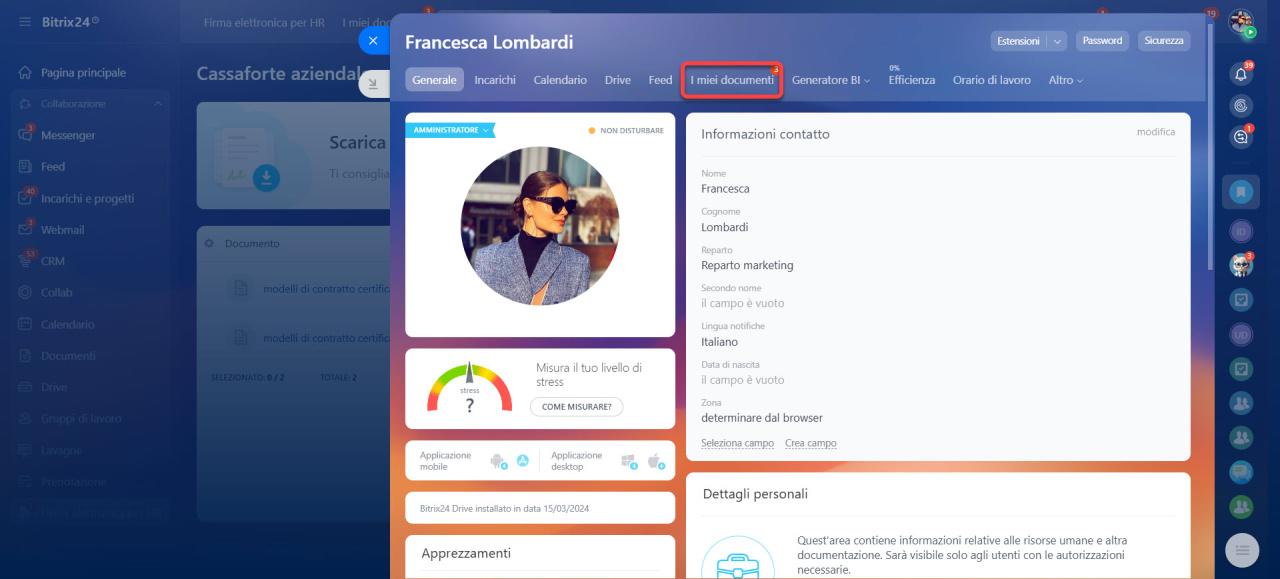Open CRM in the left sidebar
This screenshot has width=1280, height=579.
(x=53, y=261)
